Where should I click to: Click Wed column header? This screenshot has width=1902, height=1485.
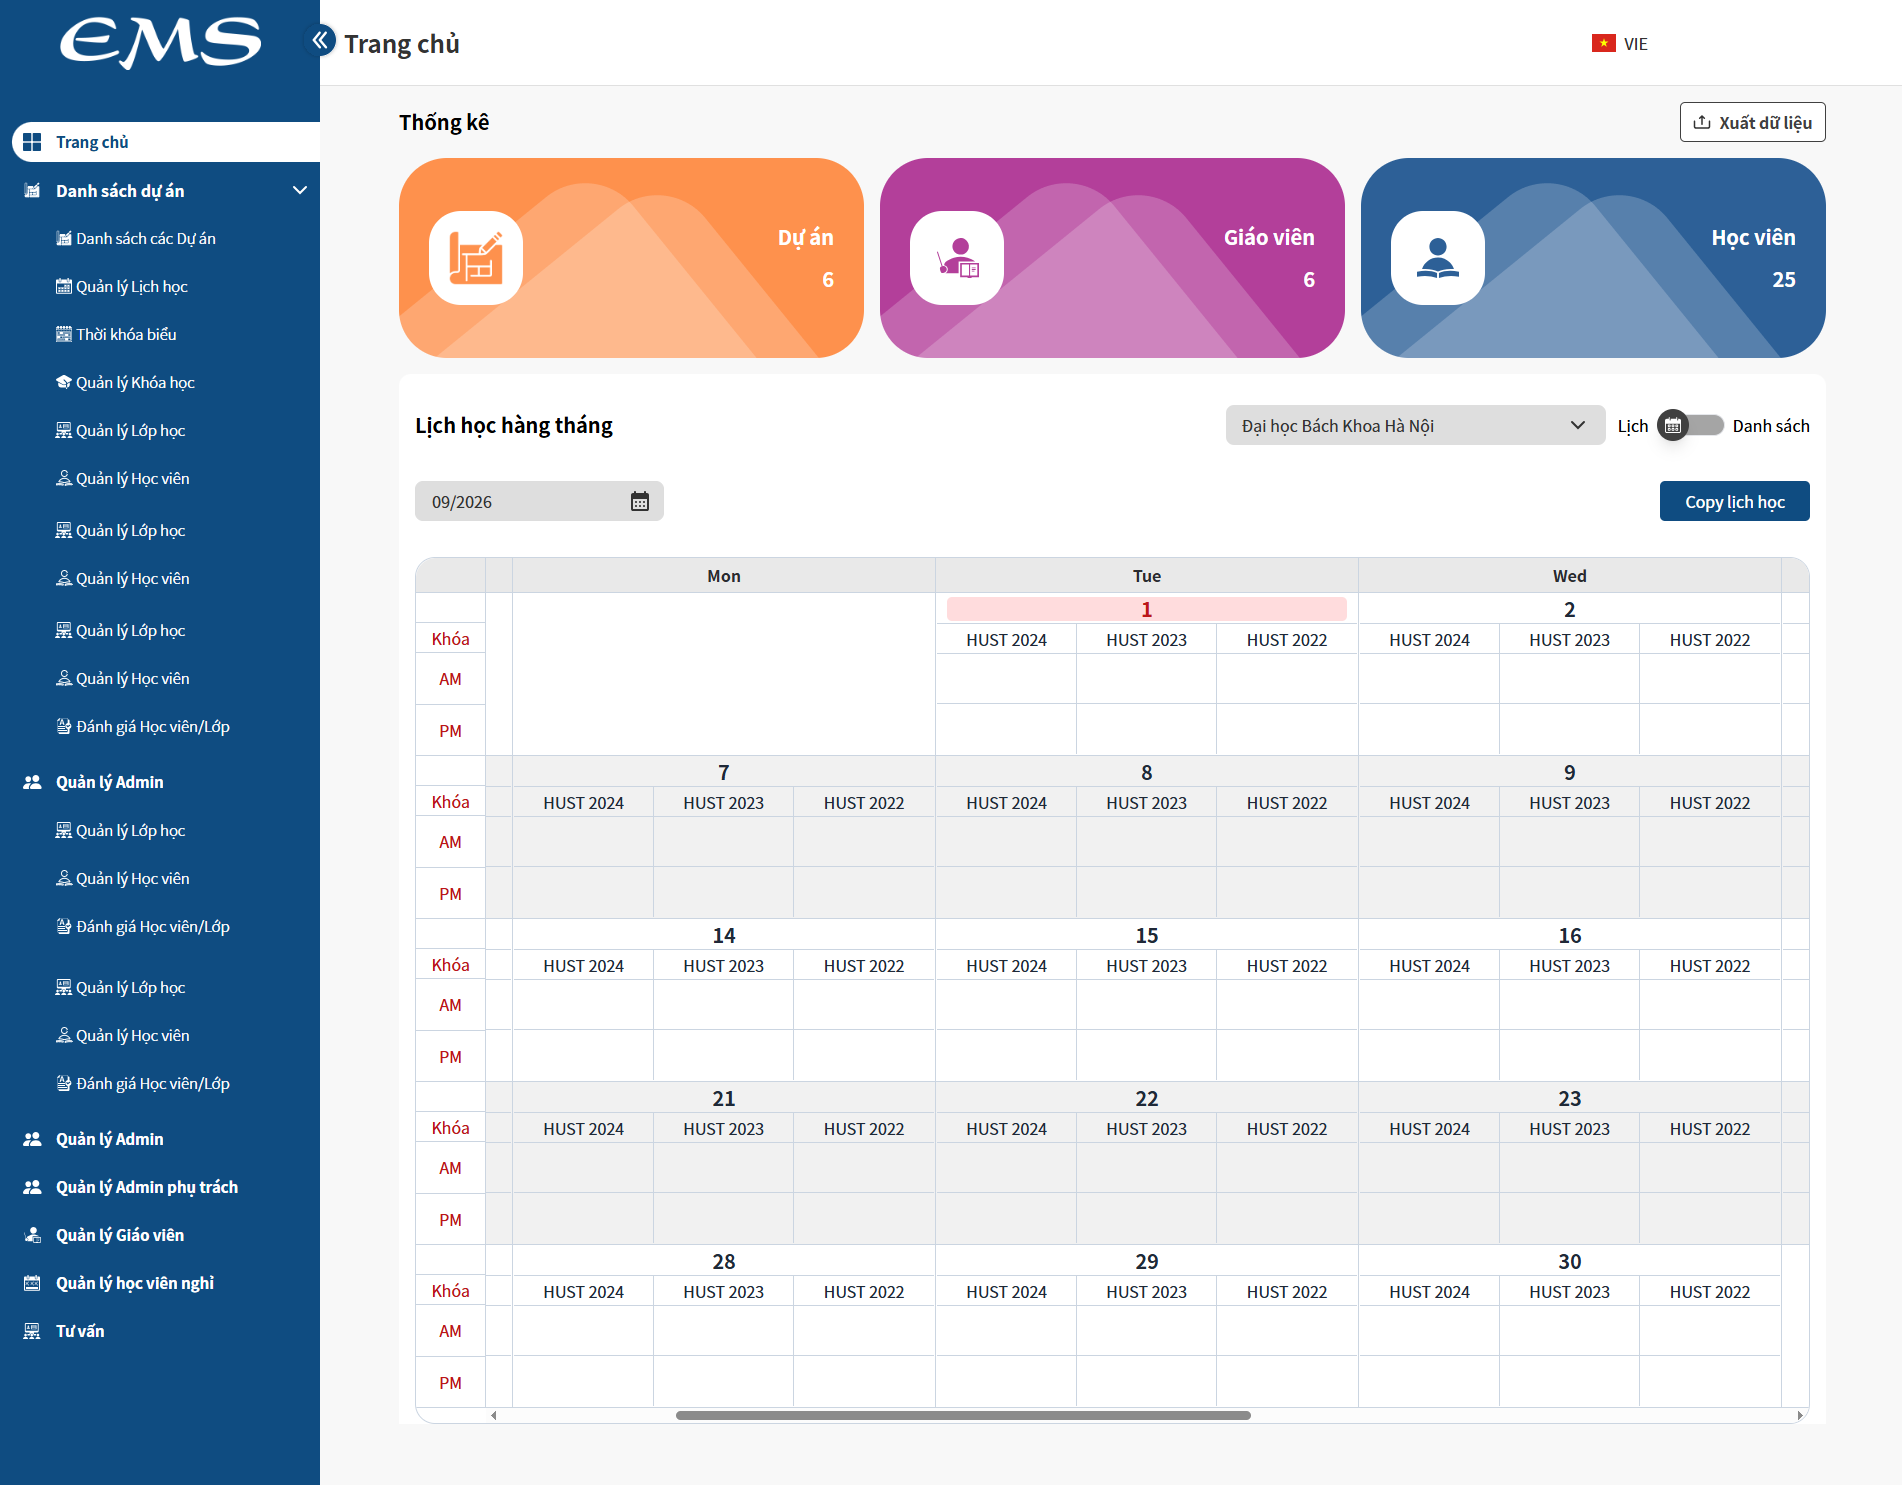1569,576
